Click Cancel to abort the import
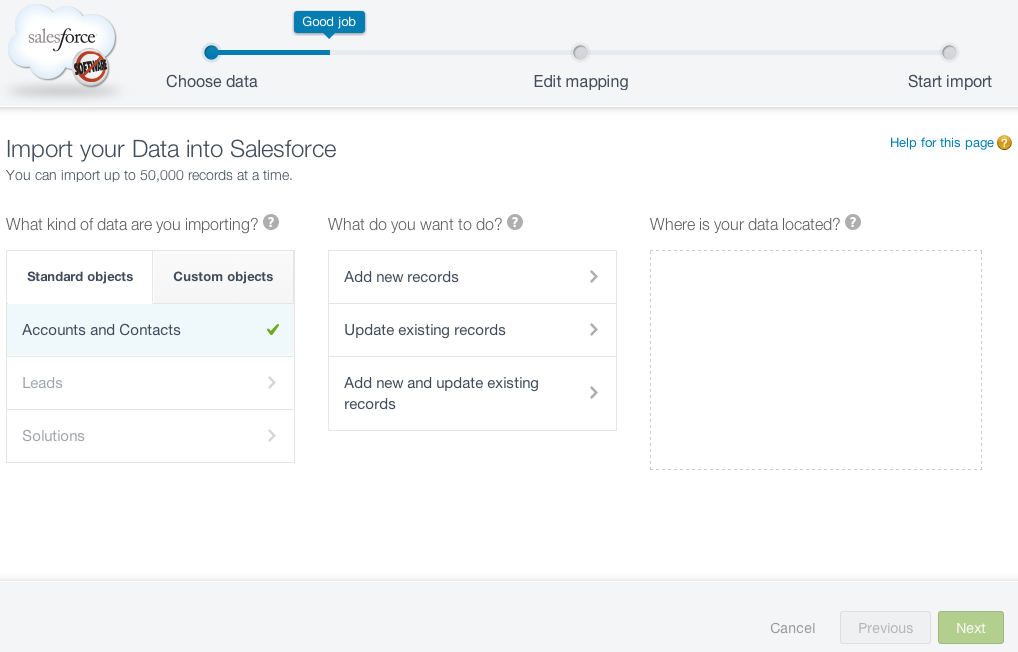Screen dimensions: 1018x652 [x=793, y=628]
